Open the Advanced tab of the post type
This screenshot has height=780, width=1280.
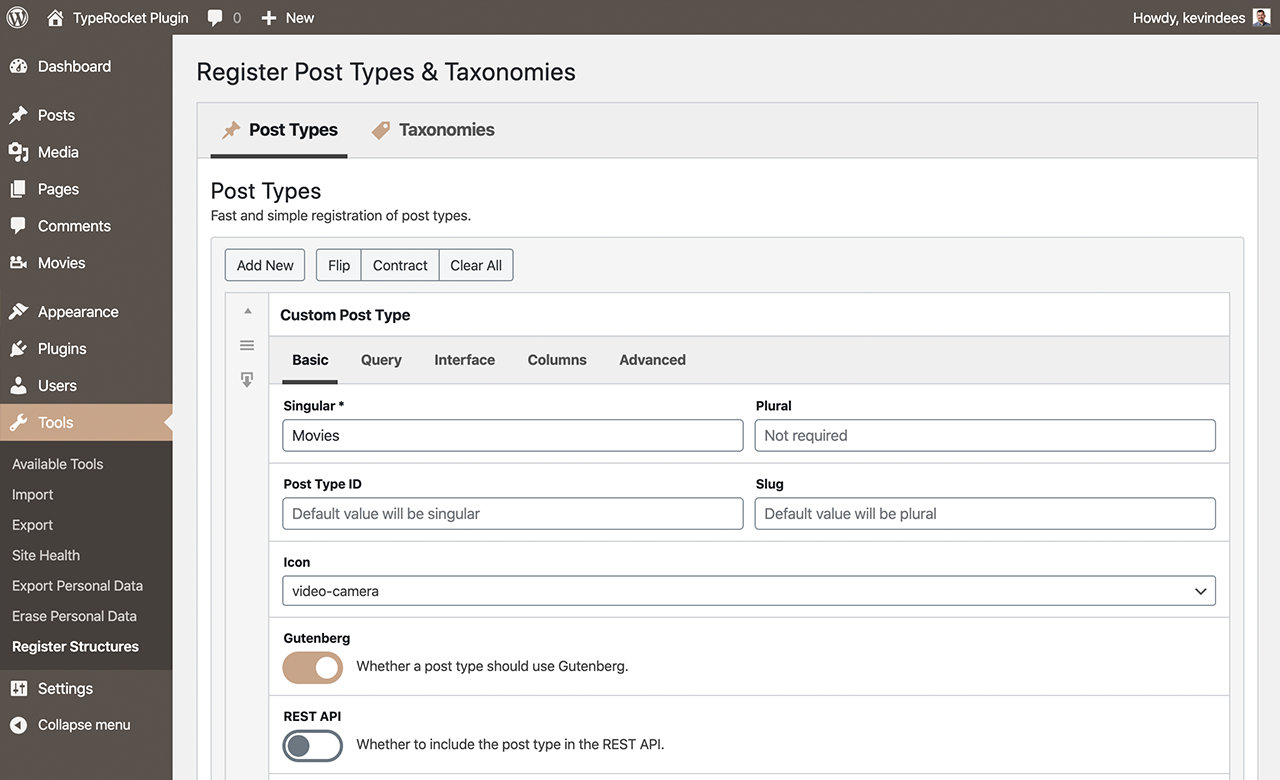(651, 359)
